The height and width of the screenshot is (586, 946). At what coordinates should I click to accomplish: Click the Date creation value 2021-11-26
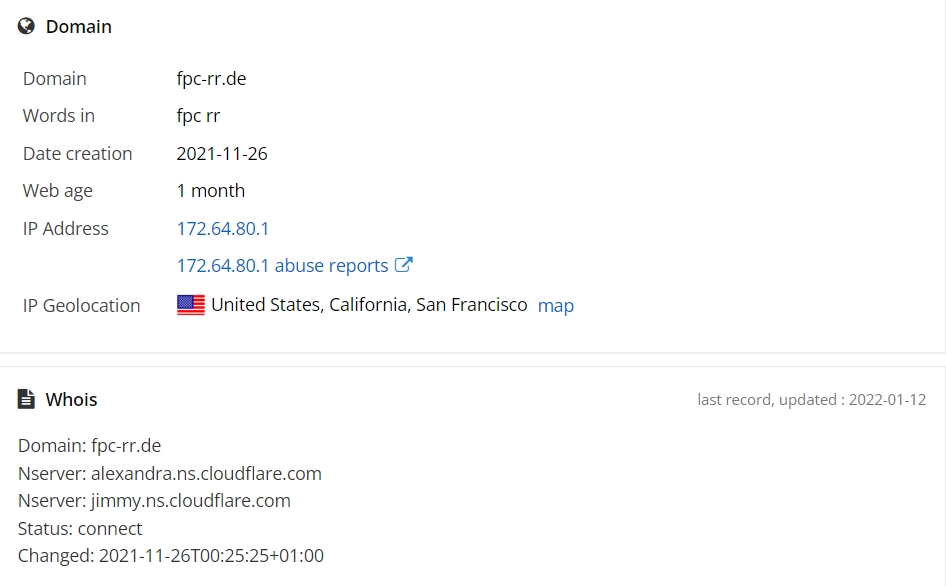pyautogui.click(x=222, y=154)
